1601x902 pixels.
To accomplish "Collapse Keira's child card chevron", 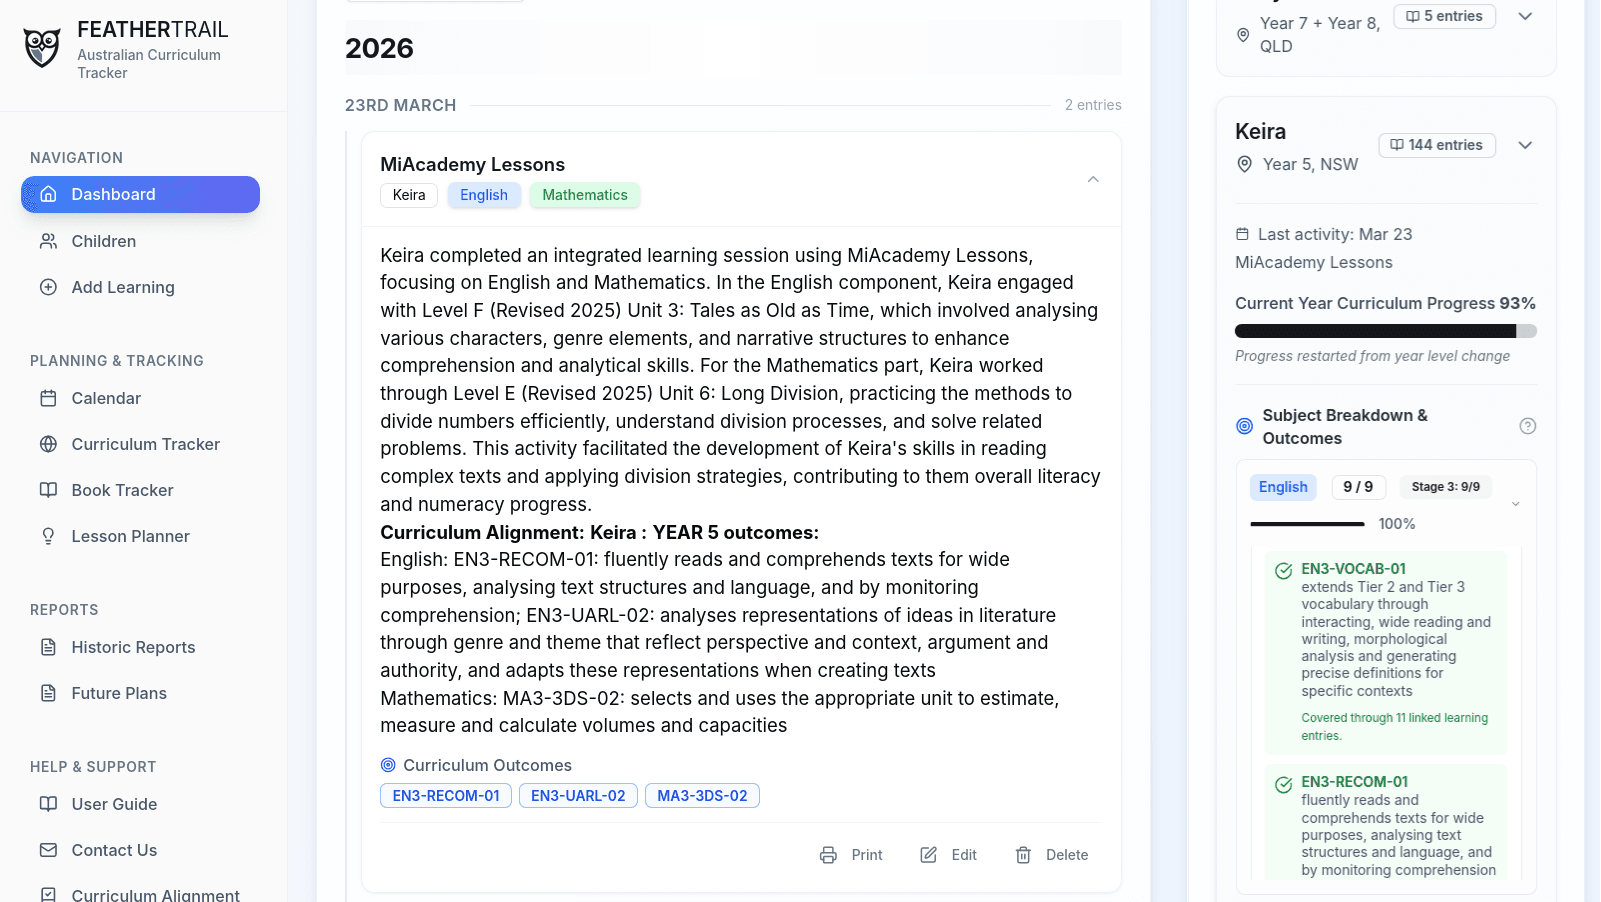I will [x=1525, y=145].
